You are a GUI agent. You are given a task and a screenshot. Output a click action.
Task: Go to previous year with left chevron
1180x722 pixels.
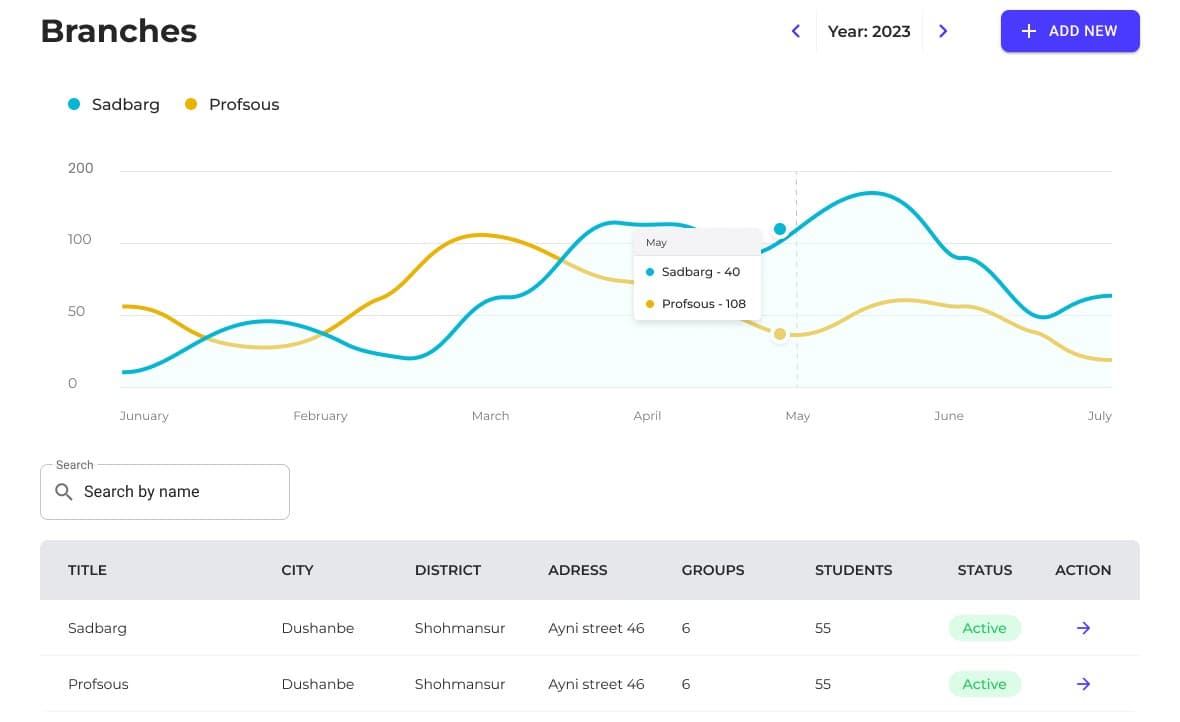click(x=796, y=31)
